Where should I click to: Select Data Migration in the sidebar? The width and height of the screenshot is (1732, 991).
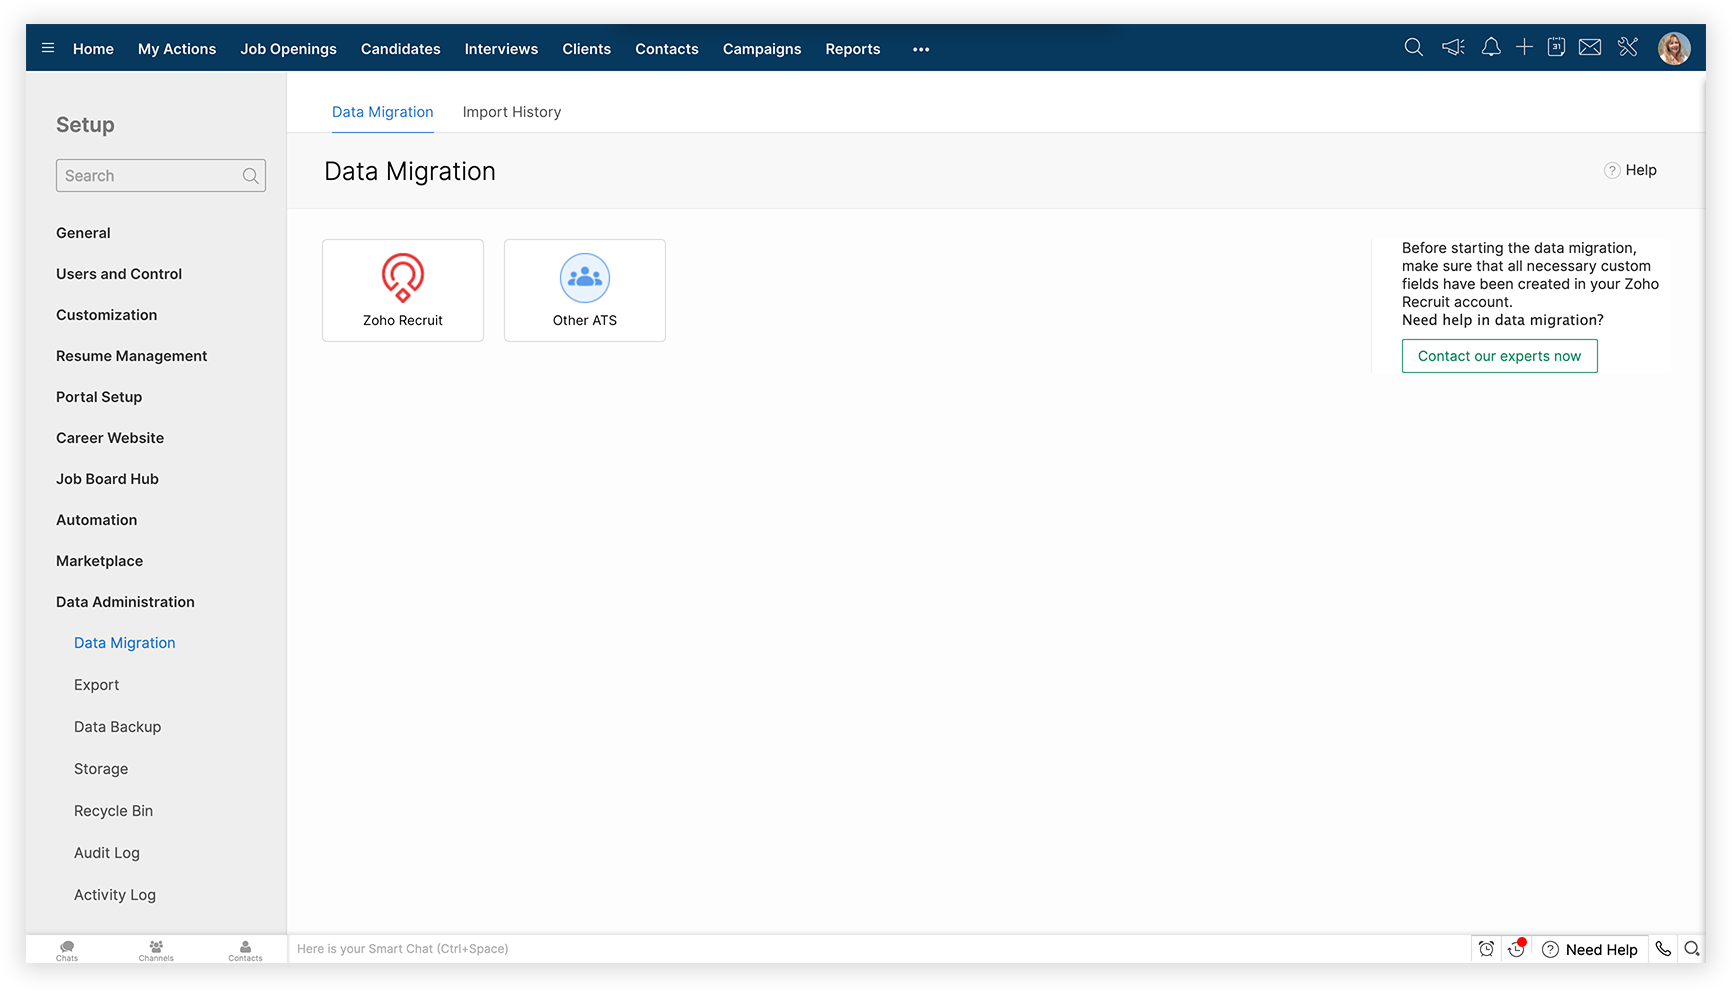[125, 643]
